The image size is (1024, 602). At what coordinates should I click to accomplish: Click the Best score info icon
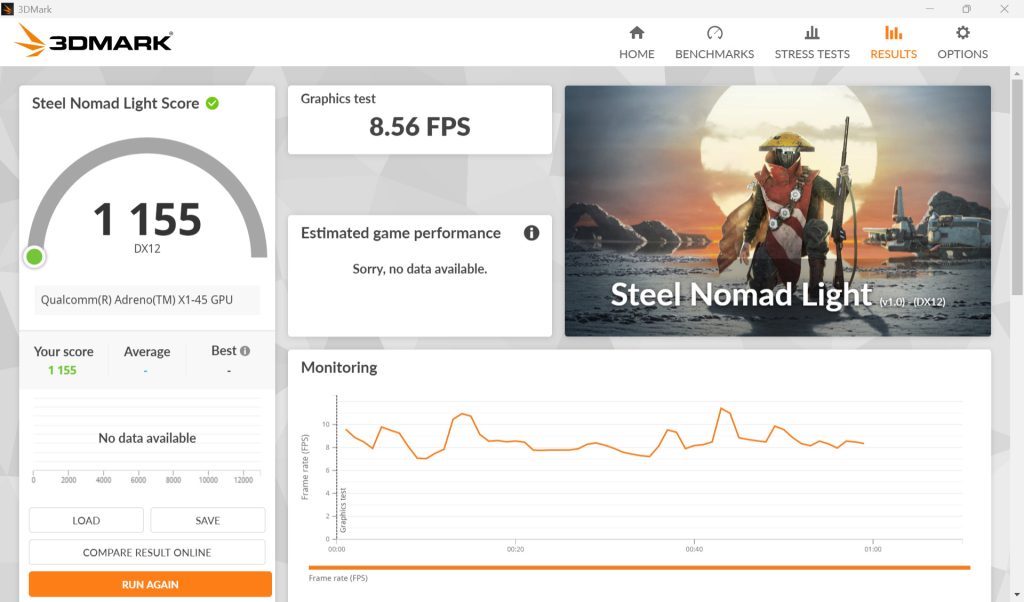click(245, 351)
